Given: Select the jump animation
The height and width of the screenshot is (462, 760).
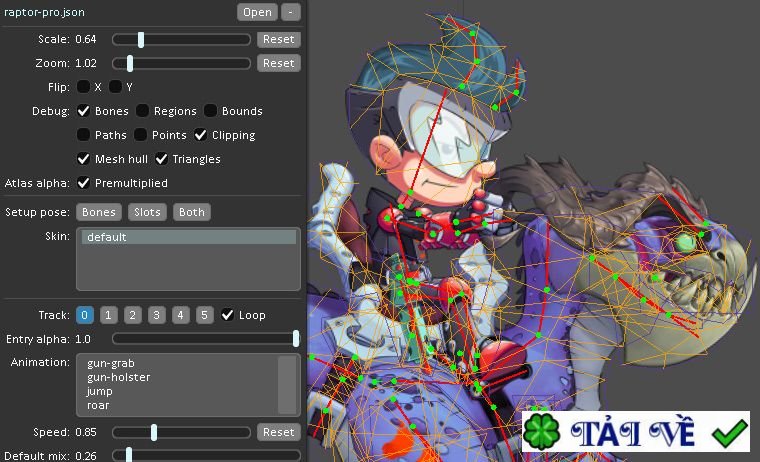Looking at the screenshot, I should pyautogui.click(x=100, y=391).
